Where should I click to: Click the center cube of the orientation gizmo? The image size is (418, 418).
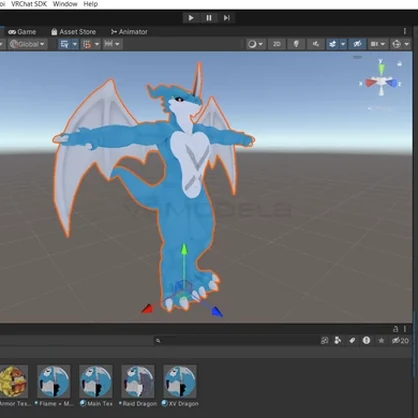[381, 81]
